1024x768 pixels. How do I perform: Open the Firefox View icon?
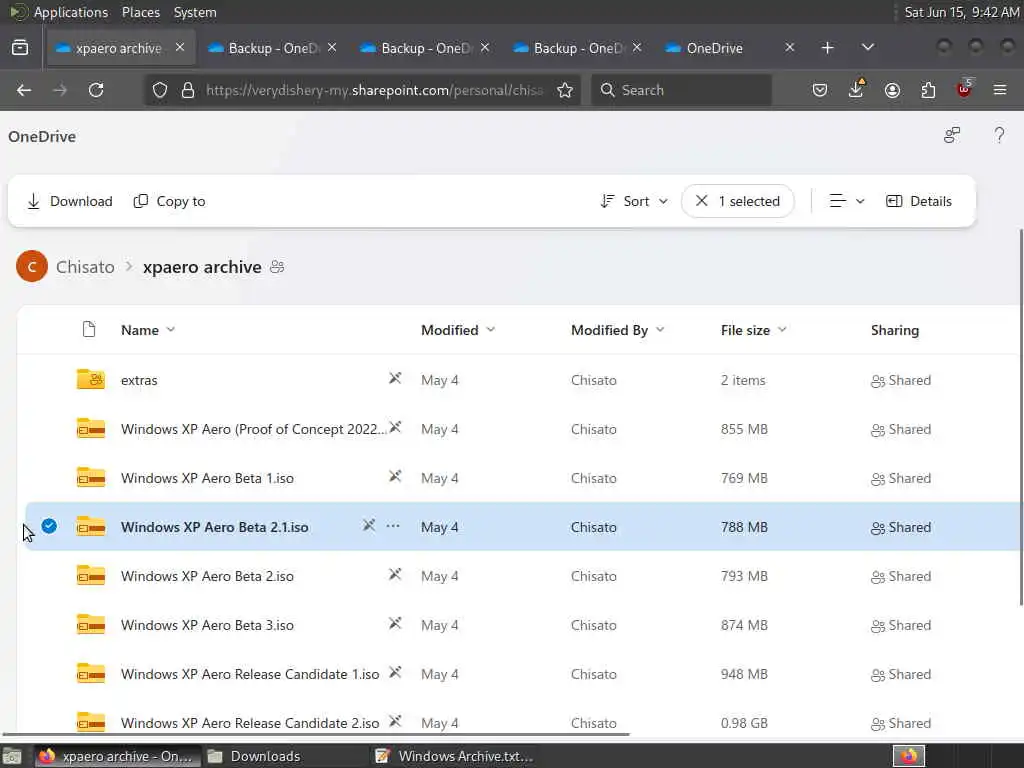point(20,48)
